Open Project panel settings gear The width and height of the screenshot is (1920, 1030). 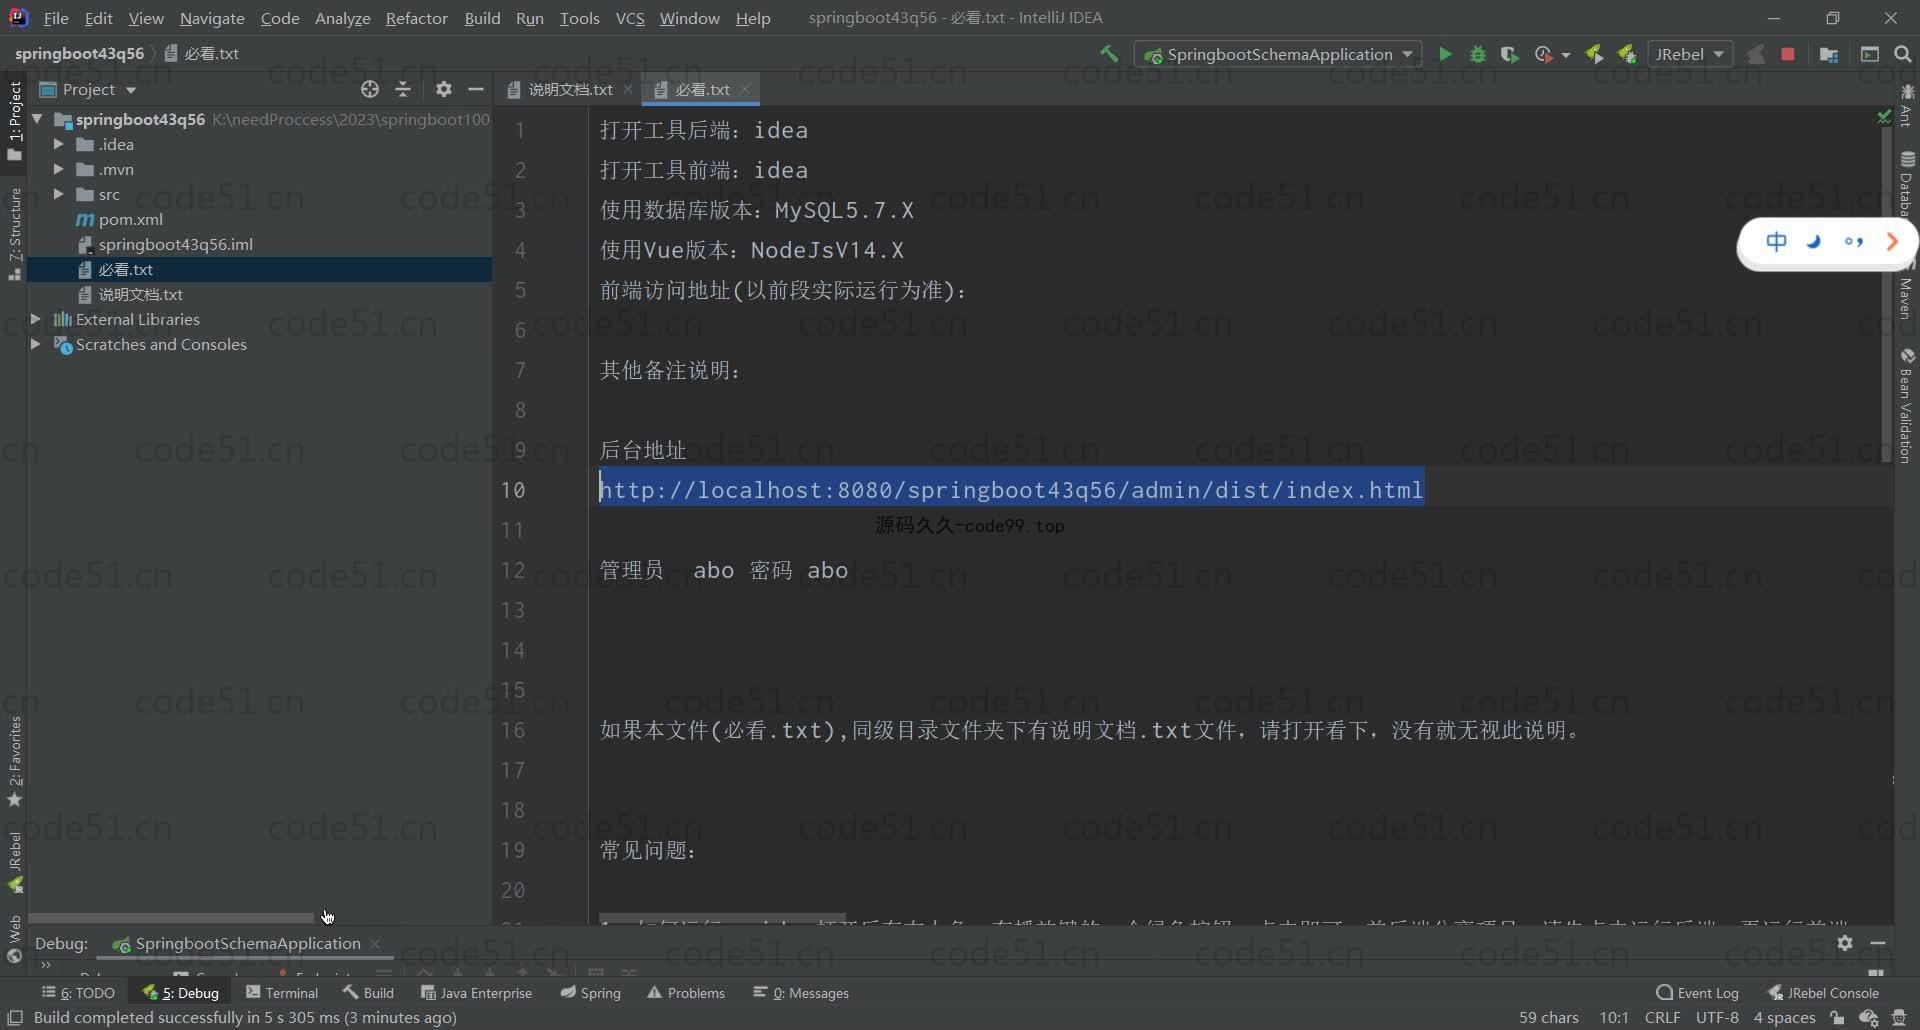pyautogui.click(x=444, y=89)
